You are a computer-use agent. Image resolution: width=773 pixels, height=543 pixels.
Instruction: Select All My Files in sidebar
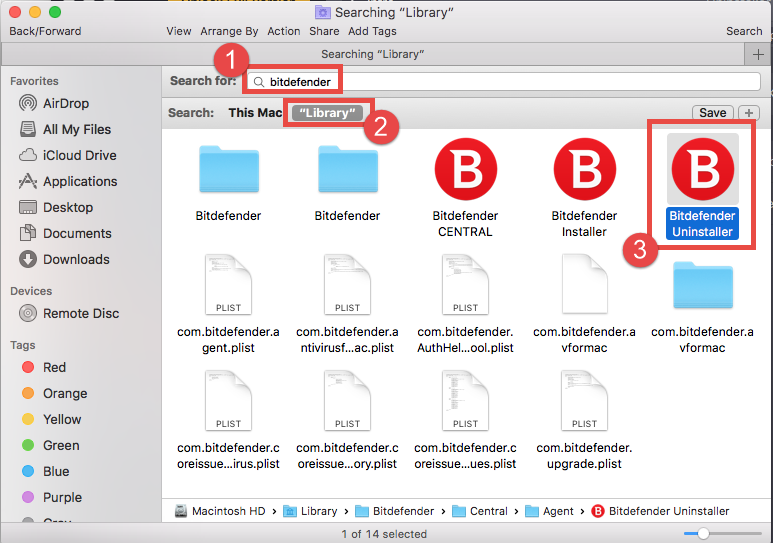[65, 129]
